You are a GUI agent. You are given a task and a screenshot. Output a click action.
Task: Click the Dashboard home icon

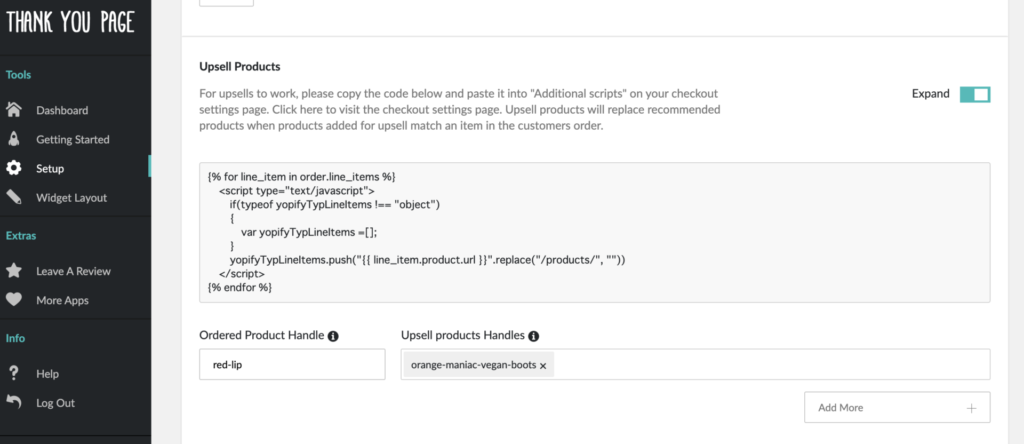pos(14,110)
